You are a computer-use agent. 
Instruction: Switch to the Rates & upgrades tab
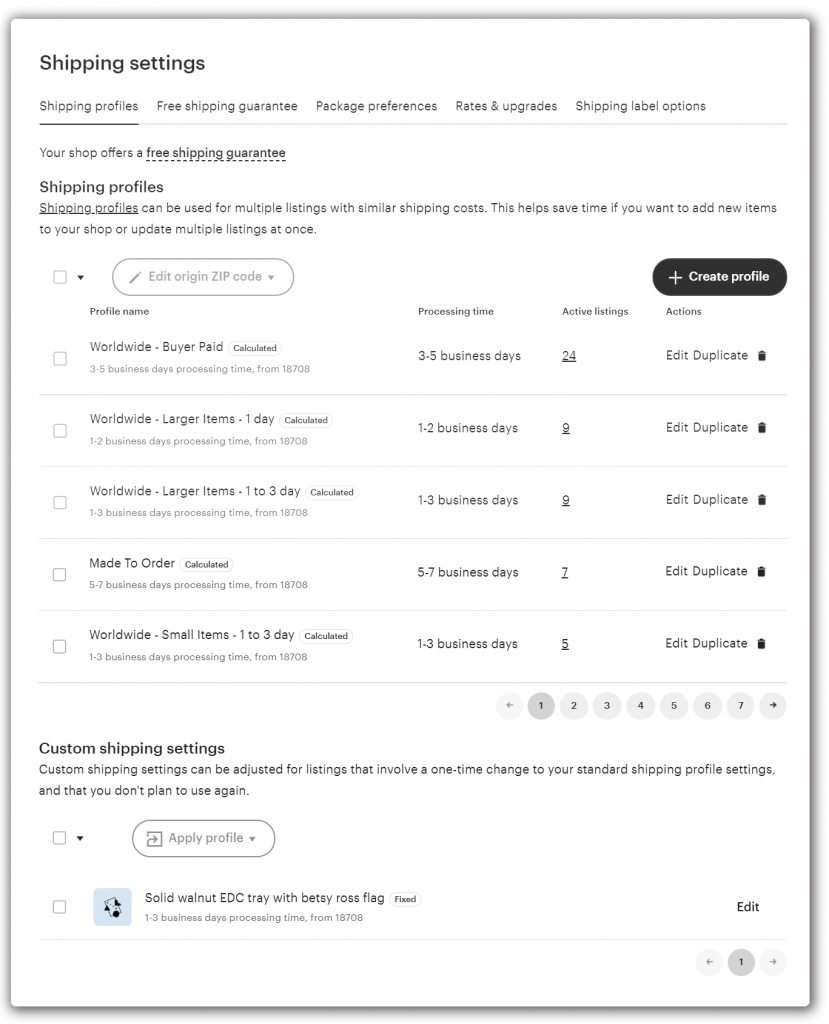506,106
